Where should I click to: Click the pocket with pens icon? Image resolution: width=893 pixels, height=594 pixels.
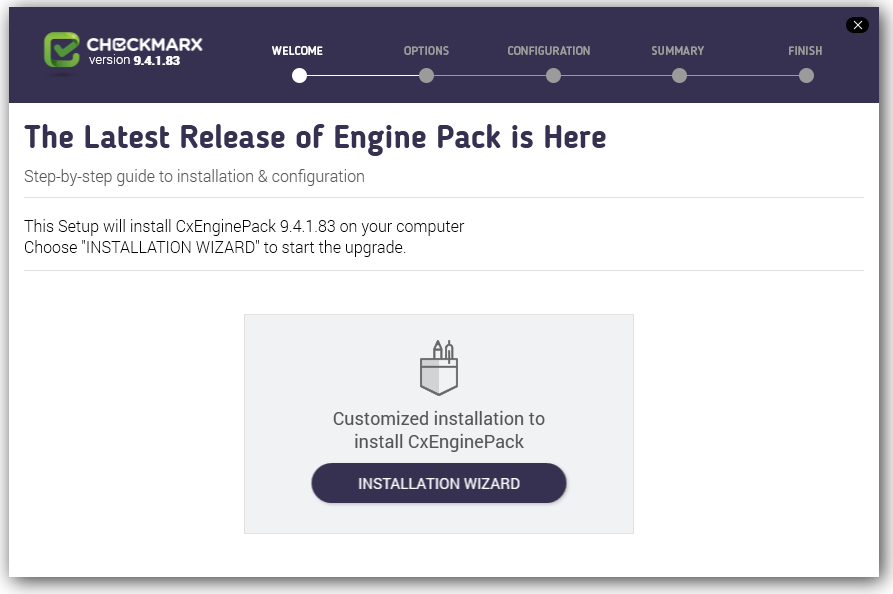pos(439,367)
